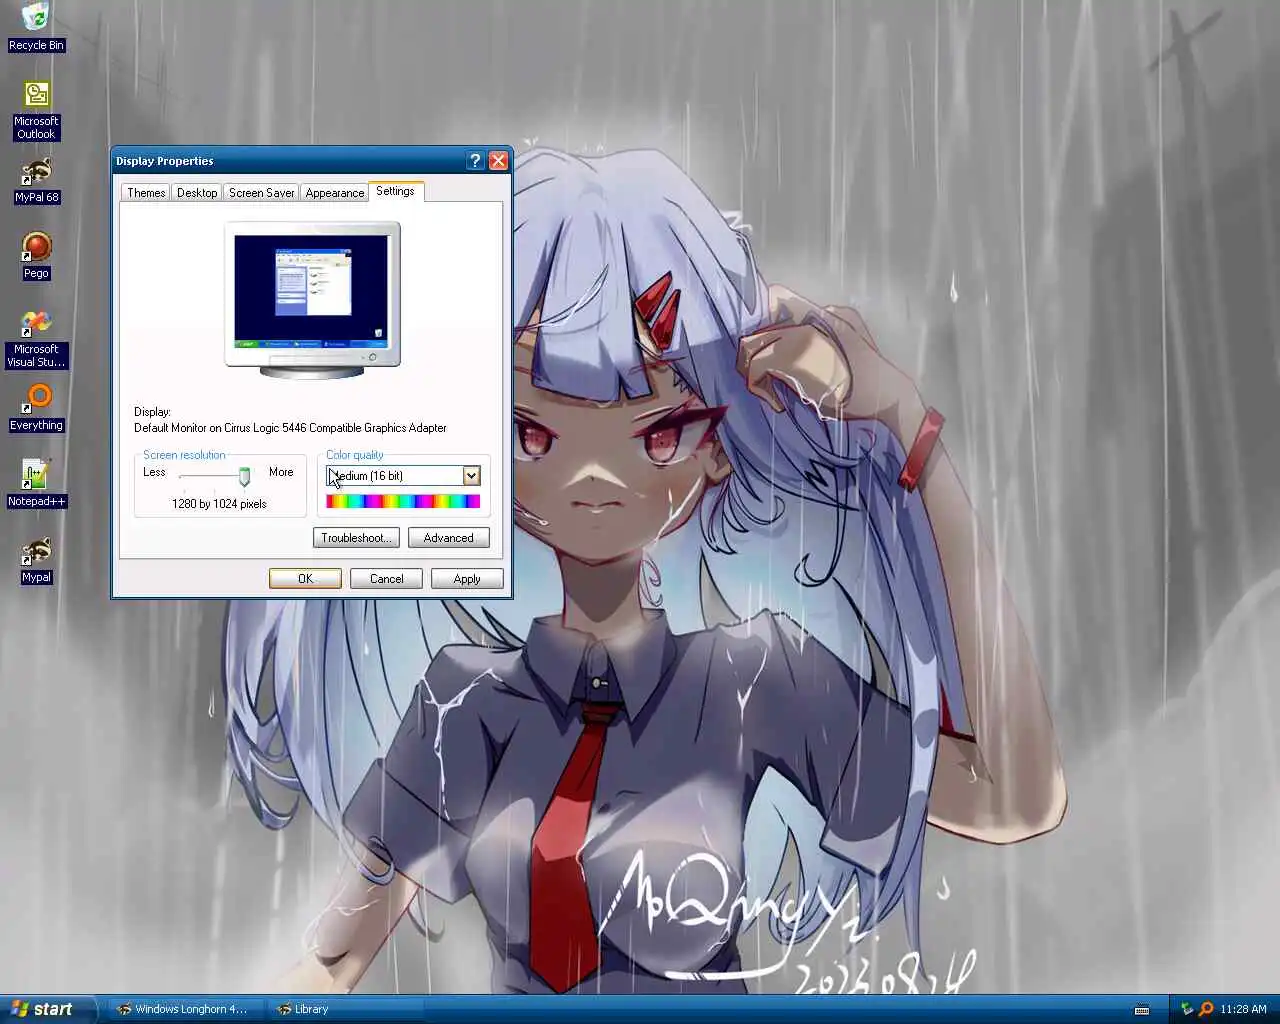
Task: Click the Everything magnifier tray icon
Action: click(x=1206, y=1009)
